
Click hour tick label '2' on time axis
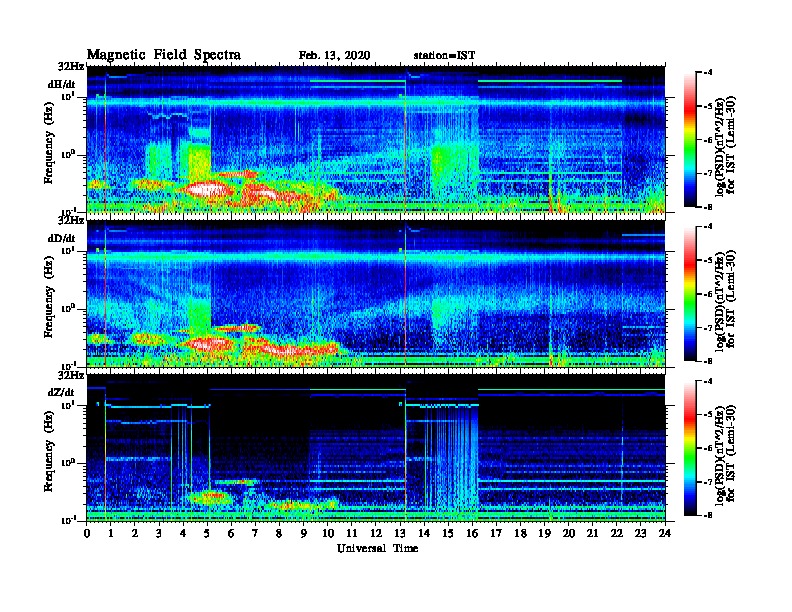(135, 534)
